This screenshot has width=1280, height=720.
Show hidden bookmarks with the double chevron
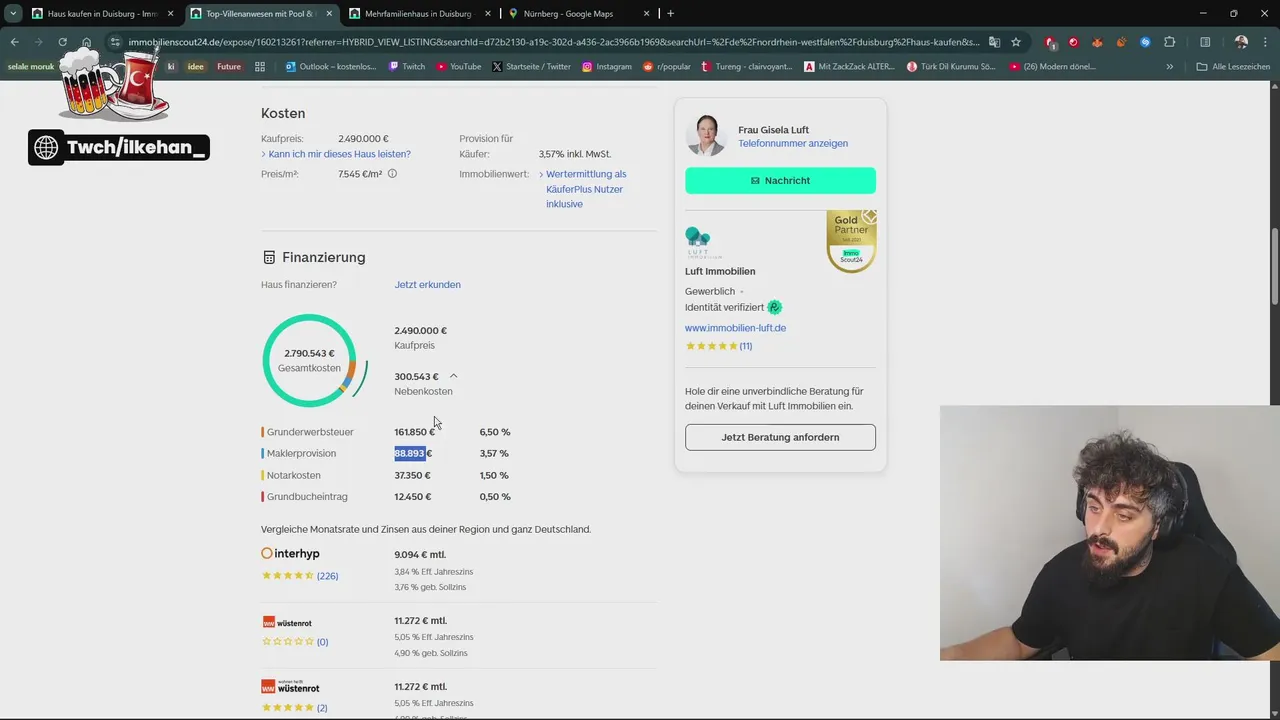pyautogui.click(x=1170, y=67)
